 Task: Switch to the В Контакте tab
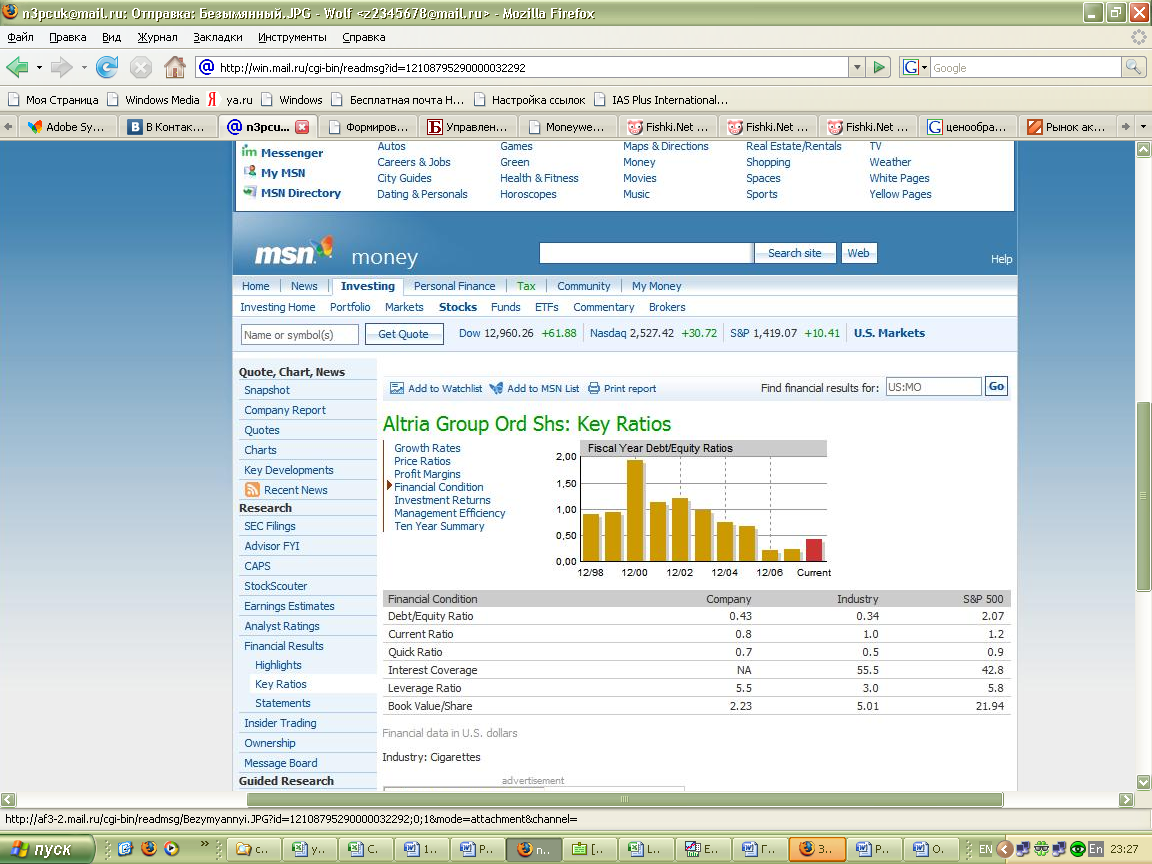coord(168,127)
